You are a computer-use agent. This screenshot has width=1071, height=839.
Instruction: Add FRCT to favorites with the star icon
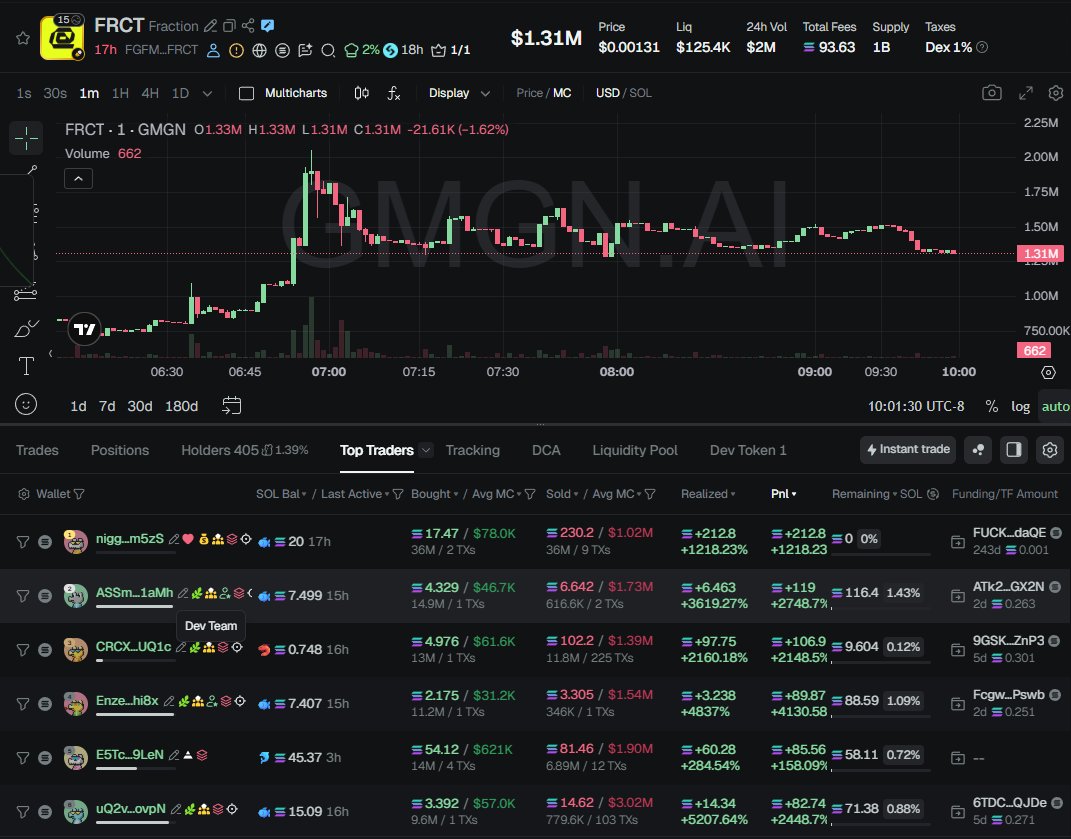point(23,38)
